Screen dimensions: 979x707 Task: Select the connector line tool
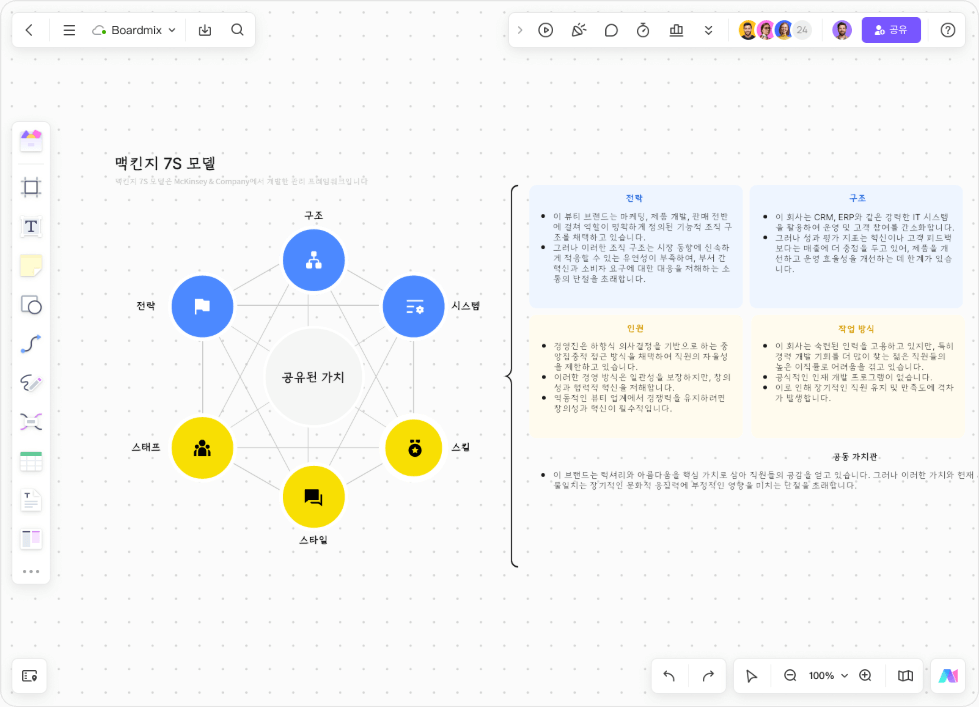31,344
